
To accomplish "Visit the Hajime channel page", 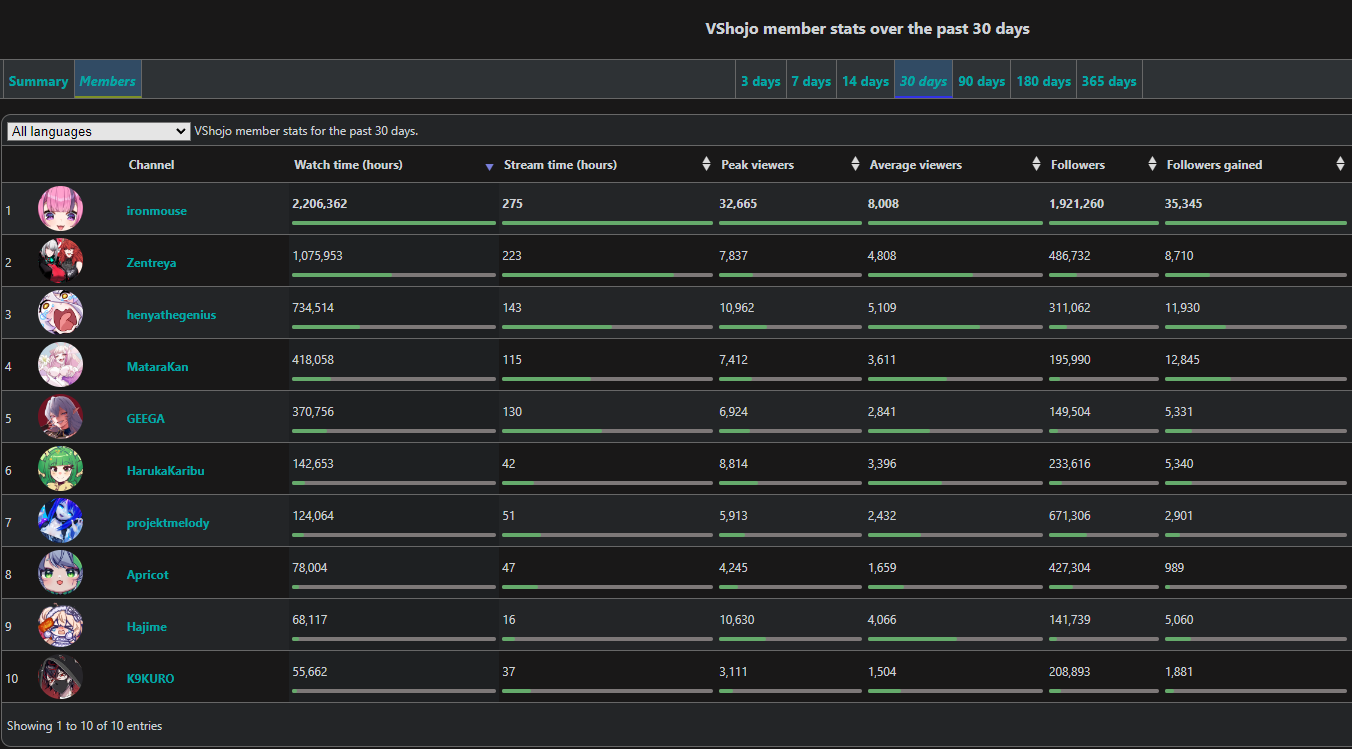I will tap(147, 627).
